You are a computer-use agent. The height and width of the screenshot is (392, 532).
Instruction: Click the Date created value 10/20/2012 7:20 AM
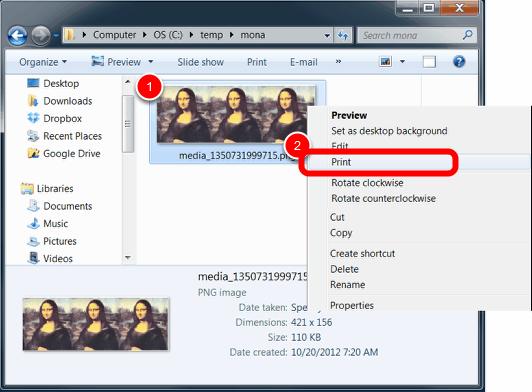tap(335, 352)
